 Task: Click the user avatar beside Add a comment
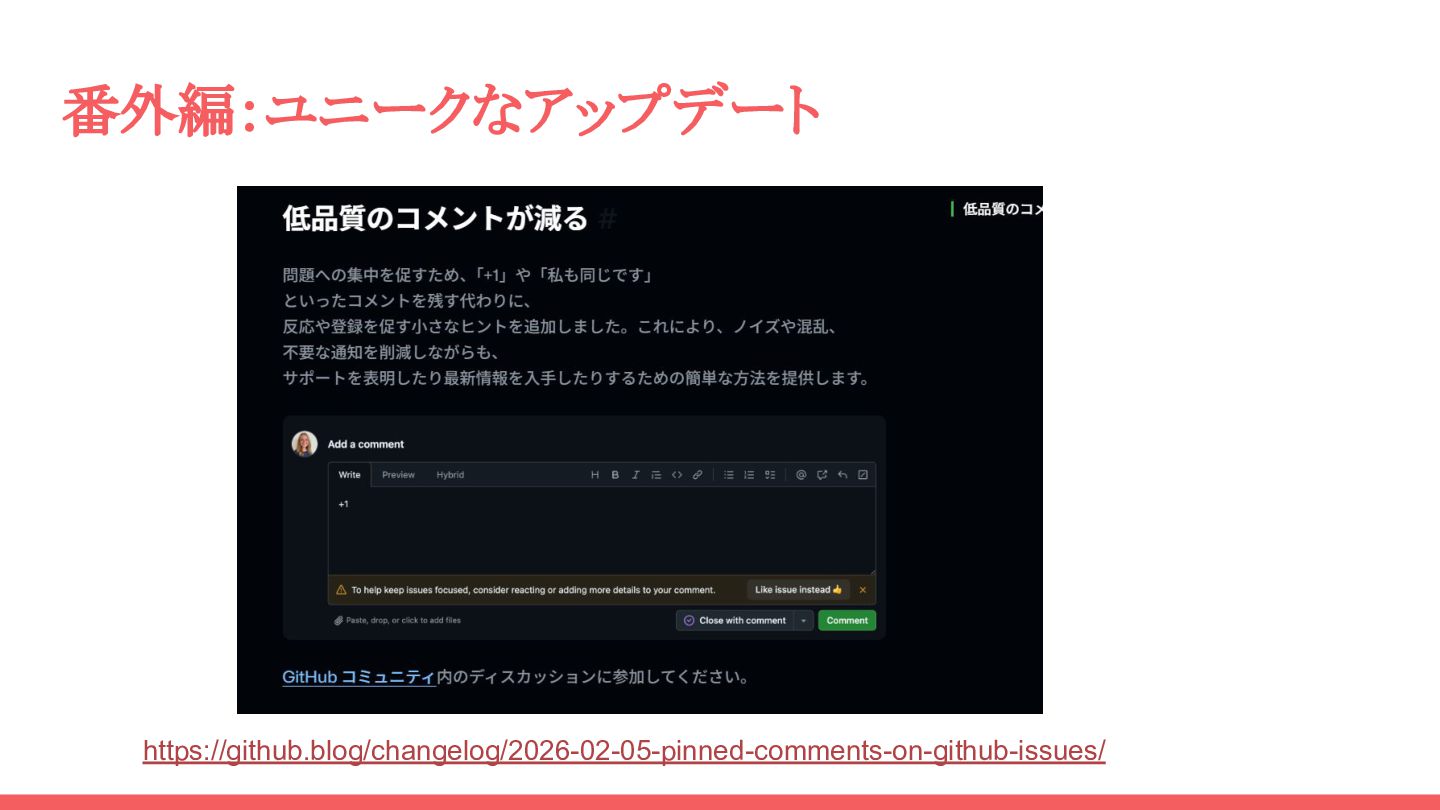(x=305, y=444)
